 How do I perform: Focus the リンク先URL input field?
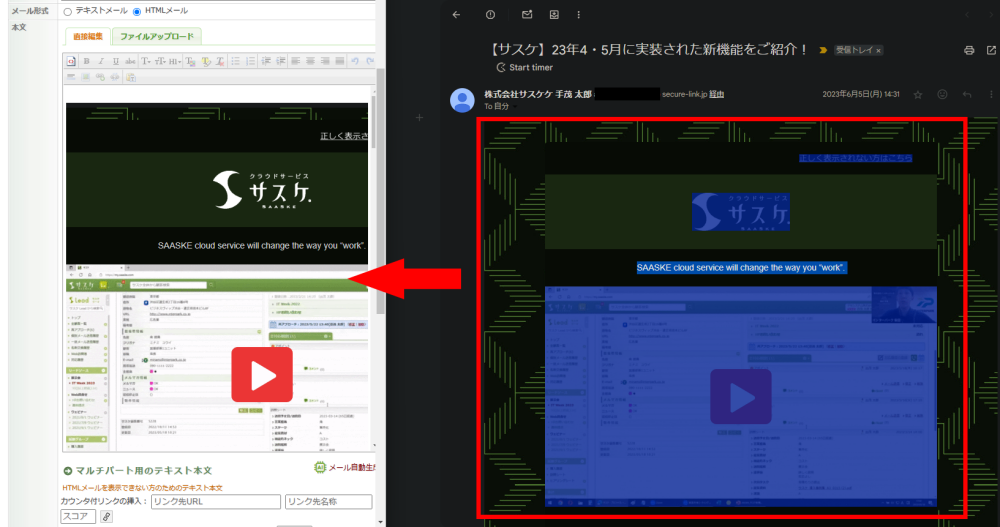point(216,501)
